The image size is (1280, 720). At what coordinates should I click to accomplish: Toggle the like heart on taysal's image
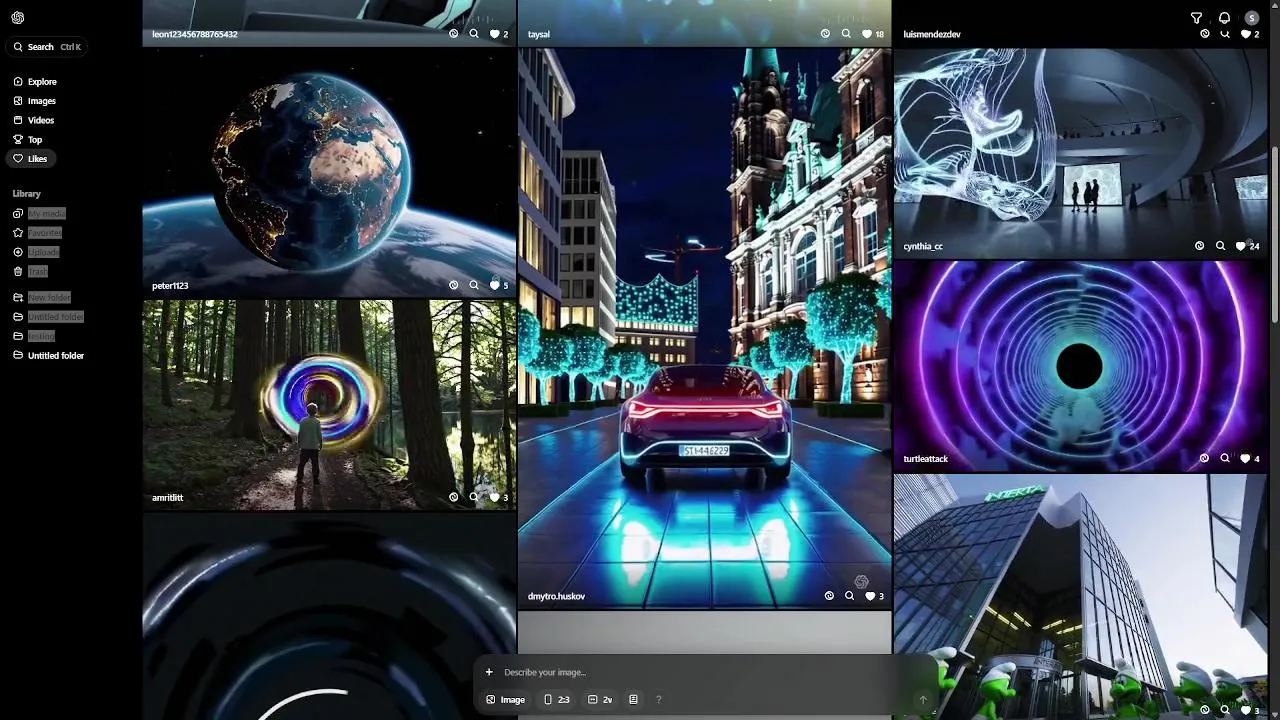pos(866,34)
